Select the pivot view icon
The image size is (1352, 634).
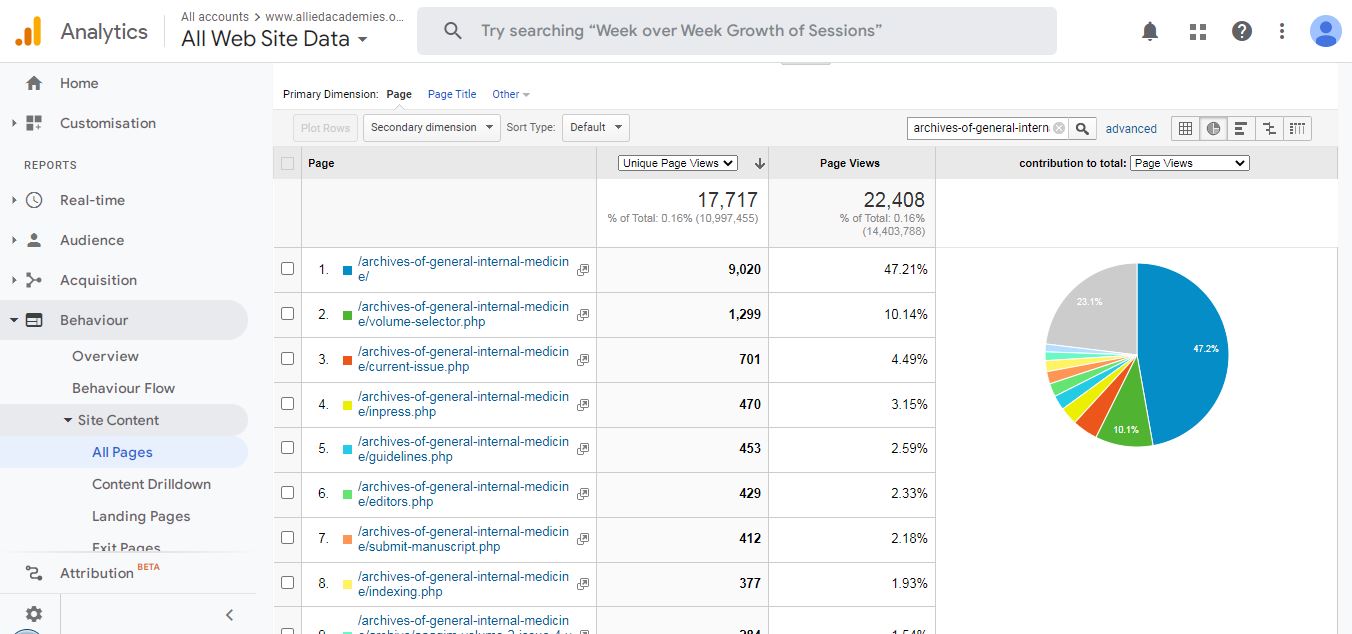[x=1297, y=128]
